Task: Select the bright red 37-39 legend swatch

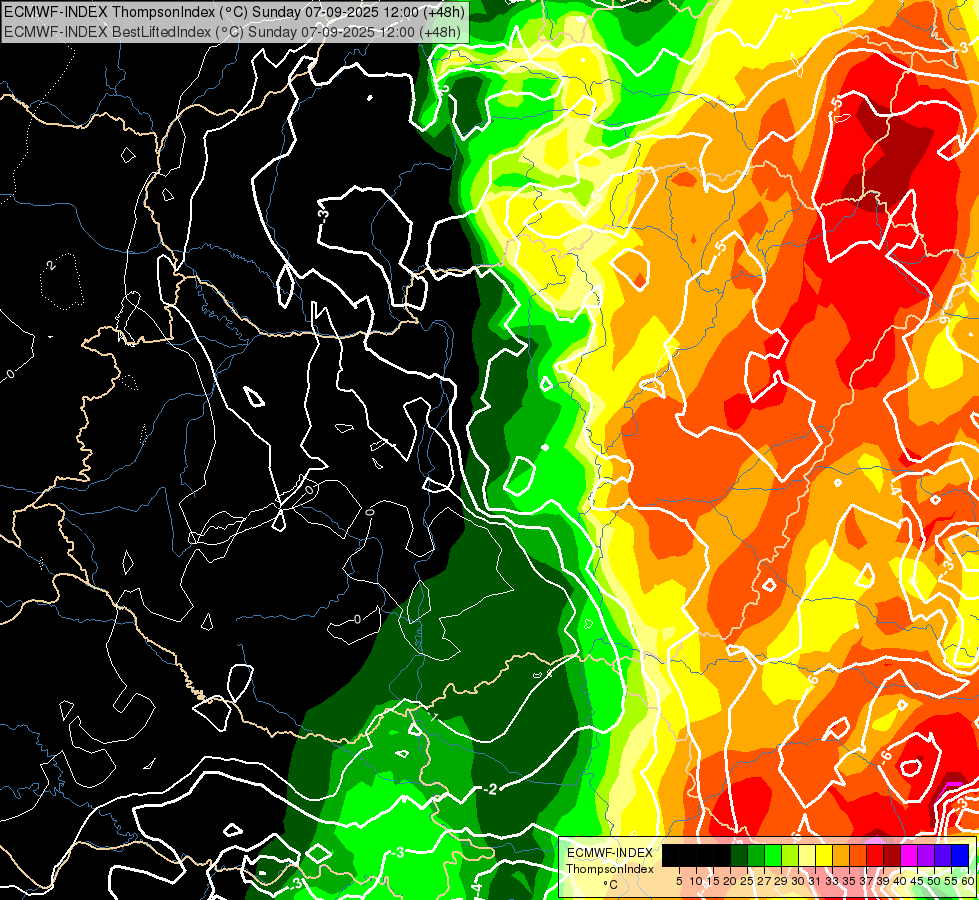Action: pyautogui.click(x=875, y=855)
